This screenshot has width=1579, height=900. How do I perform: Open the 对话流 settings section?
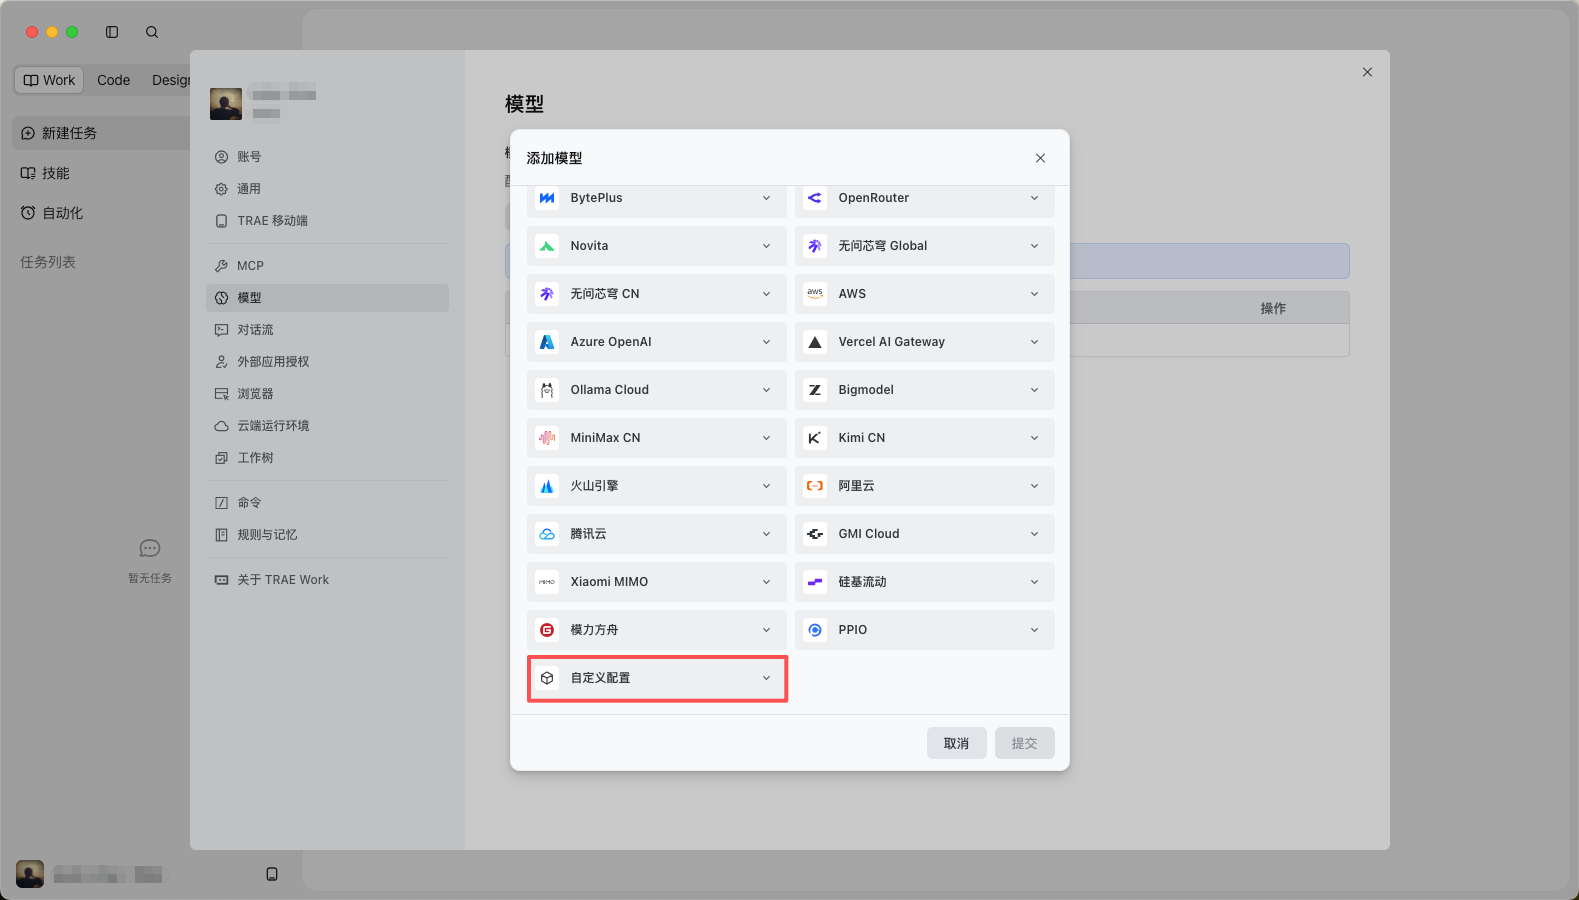[327, 330]
